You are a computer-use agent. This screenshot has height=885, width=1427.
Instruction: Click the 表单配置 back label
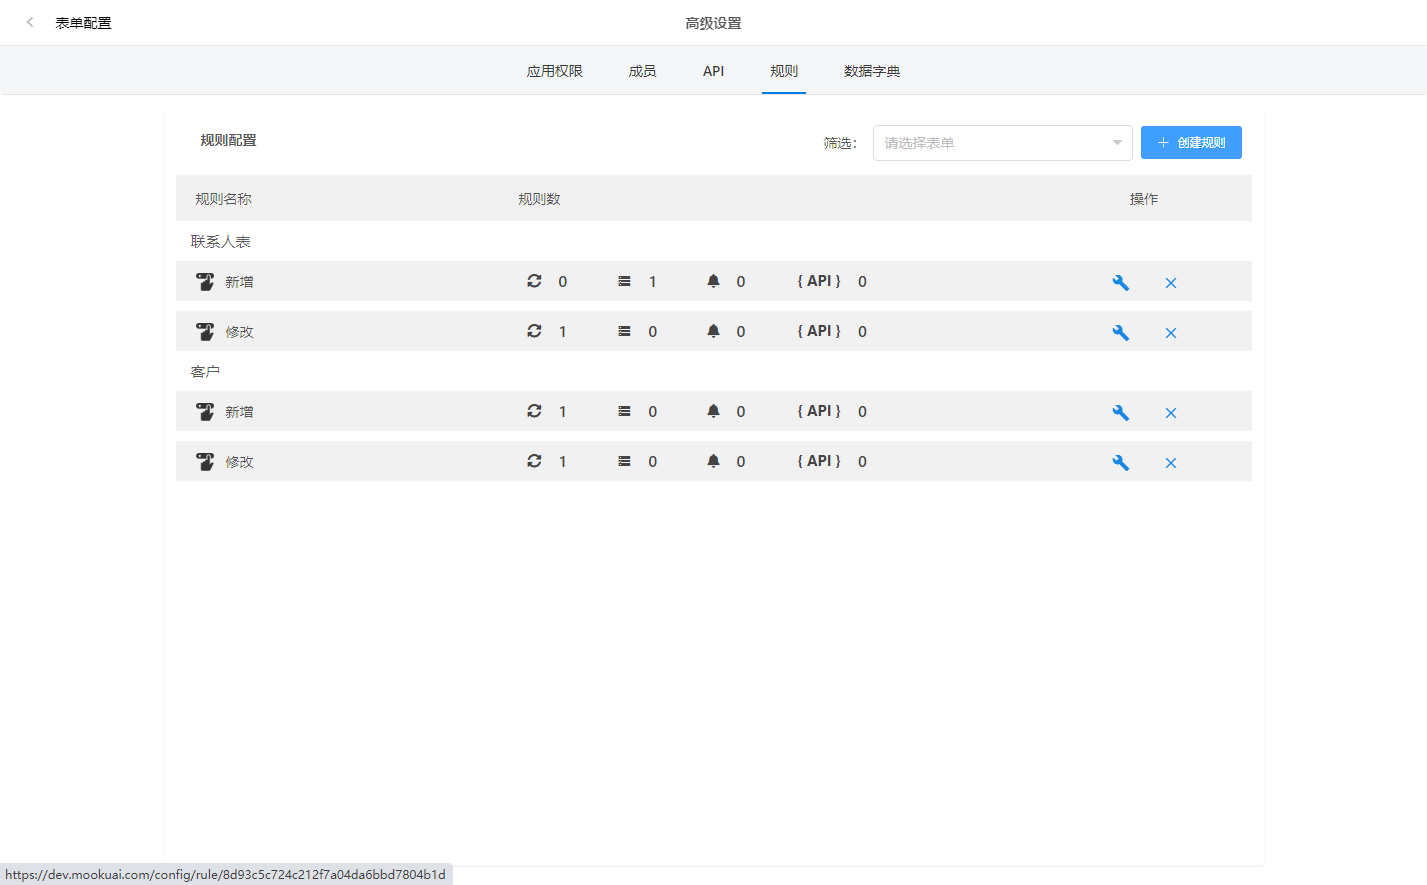click(x=83, y=23)
